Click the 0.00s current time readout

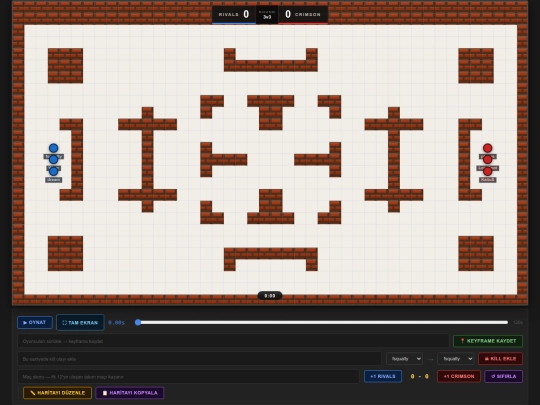pos(116,323)
